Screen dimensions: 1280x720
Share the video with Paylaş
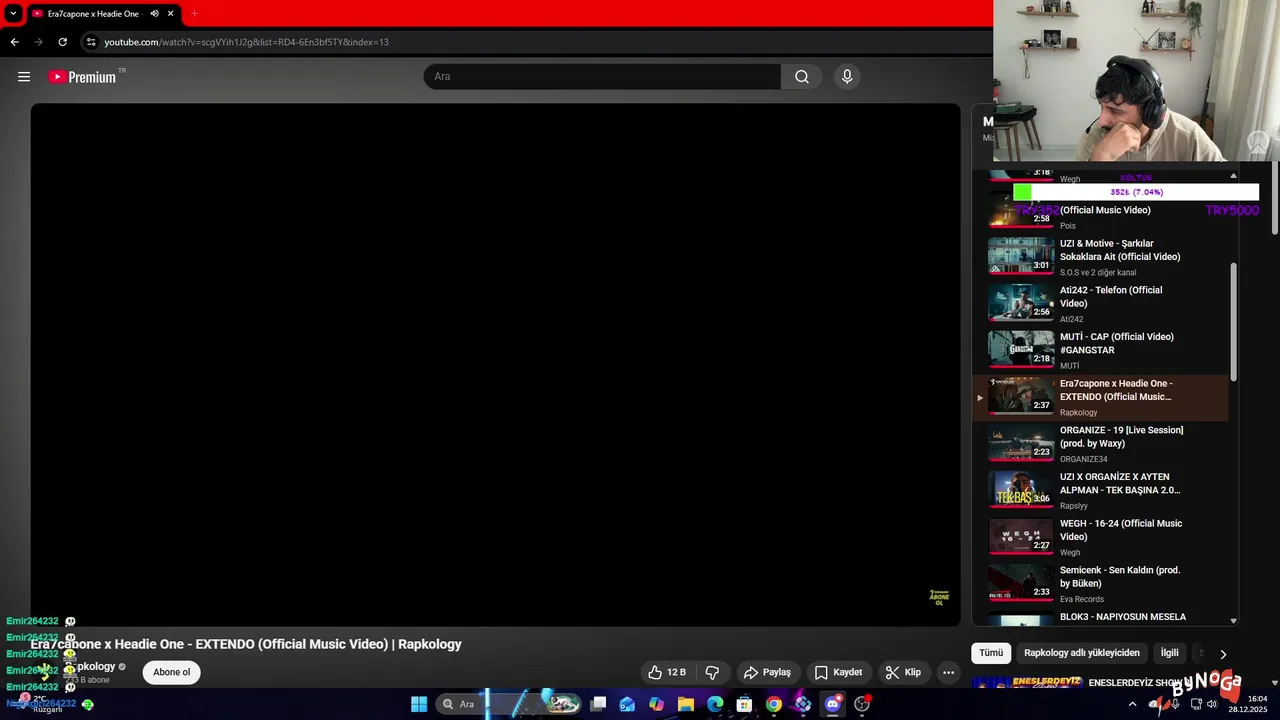(767, 672)
